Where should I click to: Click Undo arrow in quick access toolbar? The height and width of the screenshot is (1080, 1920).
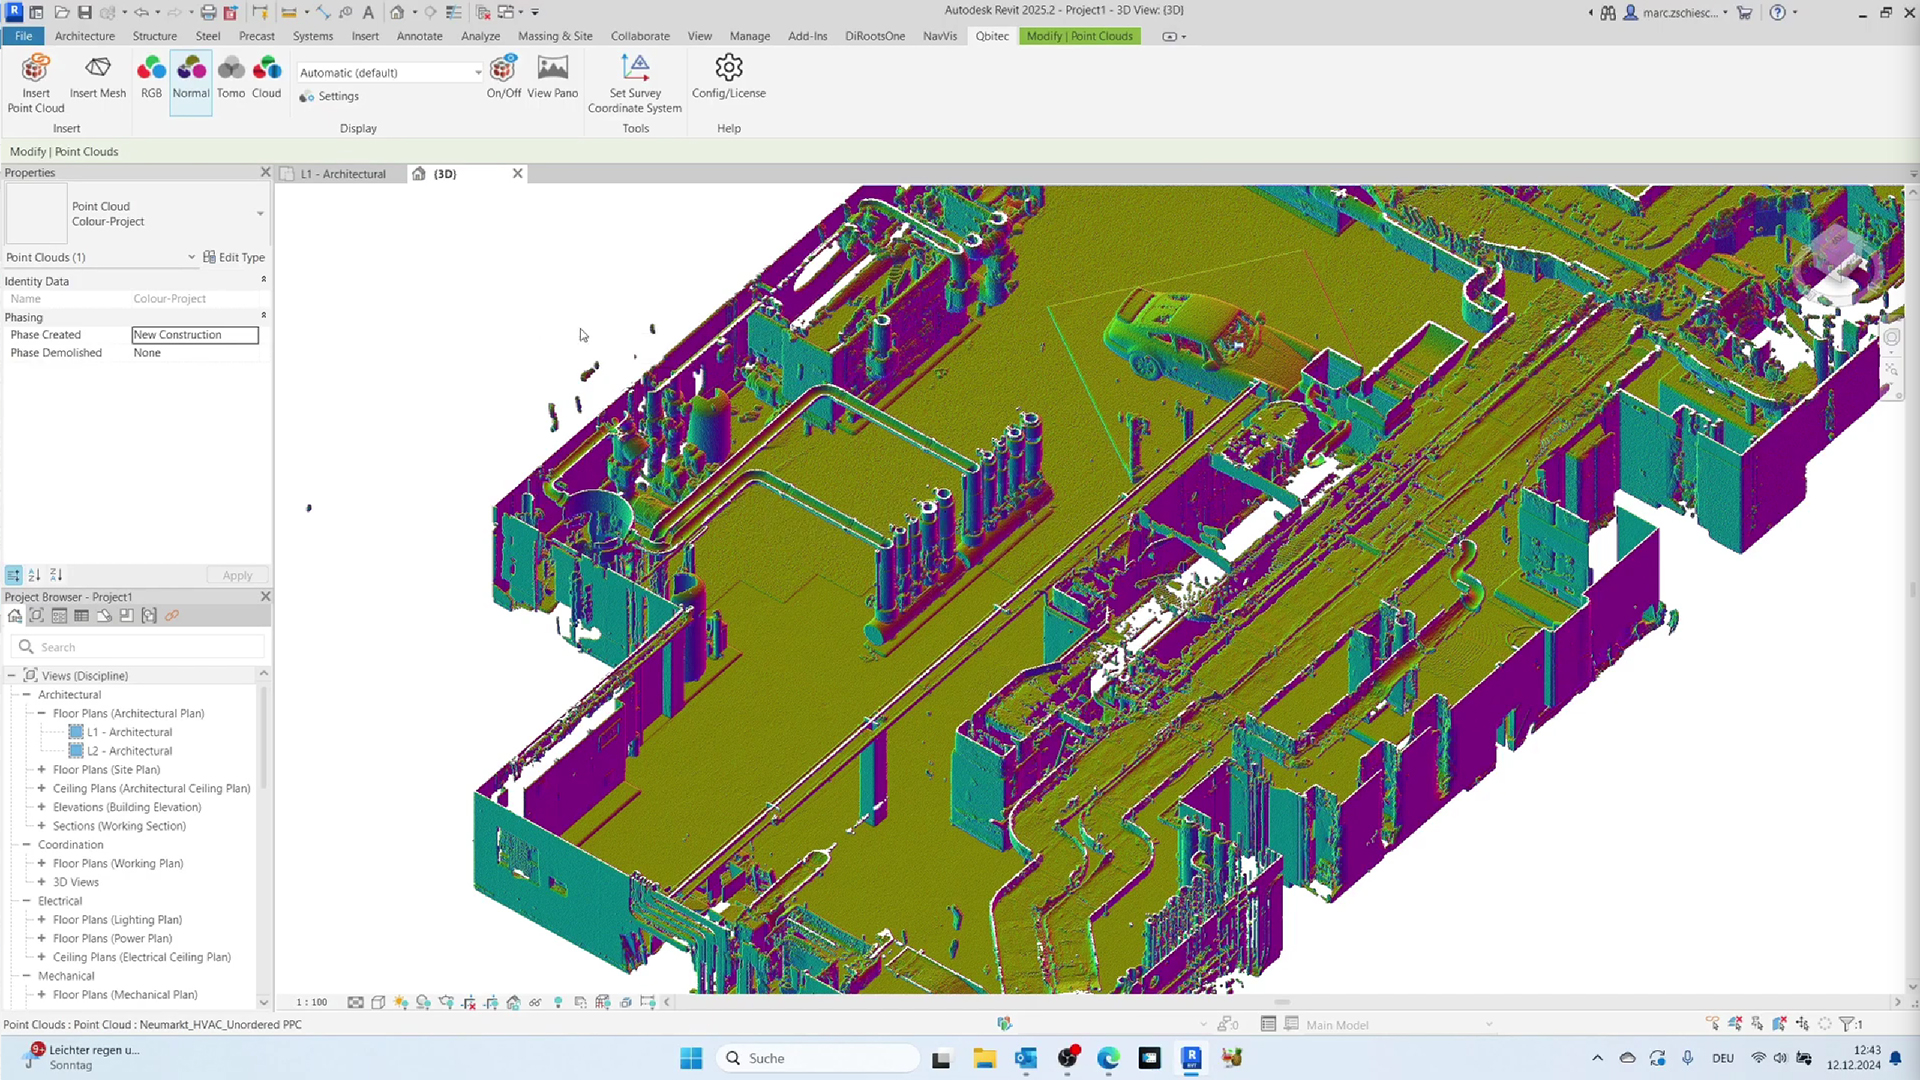pos(141,12)
